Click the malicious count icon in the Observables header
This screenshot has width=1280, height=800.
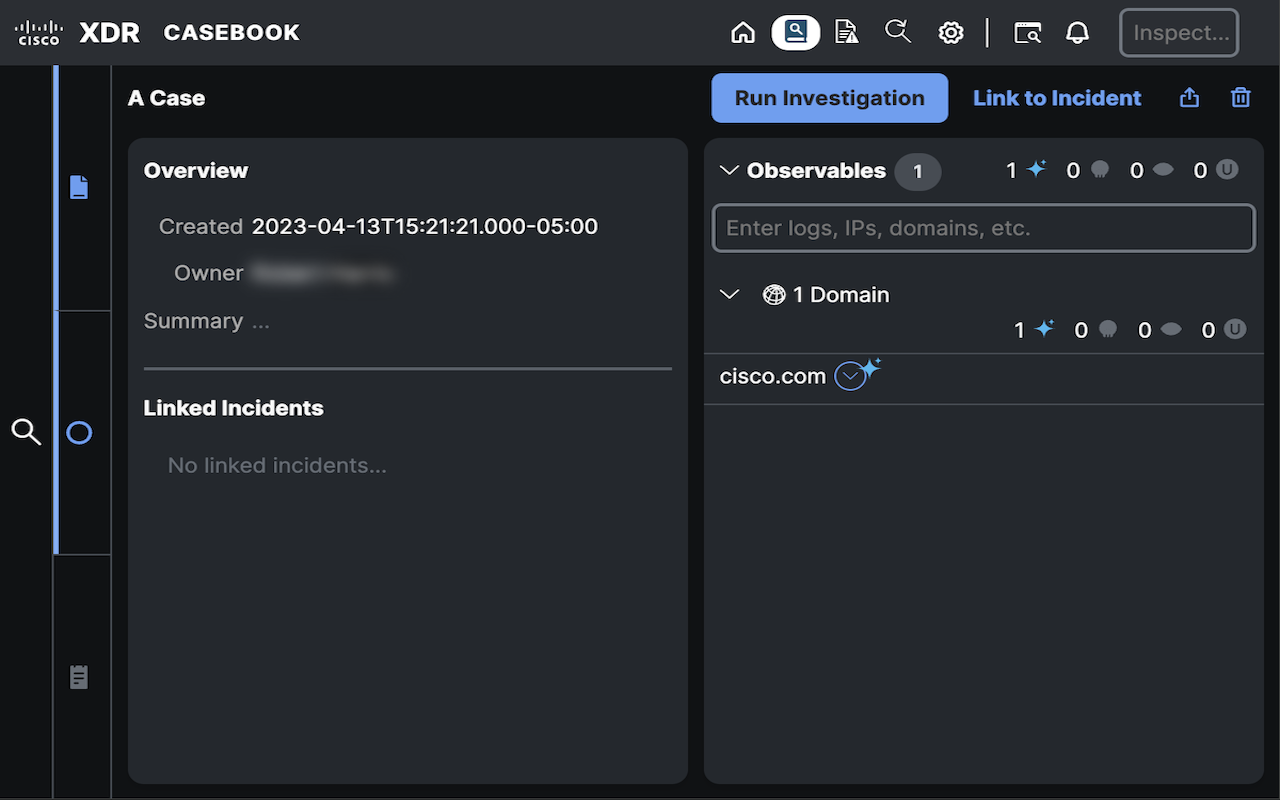[x=1100, y=170]
